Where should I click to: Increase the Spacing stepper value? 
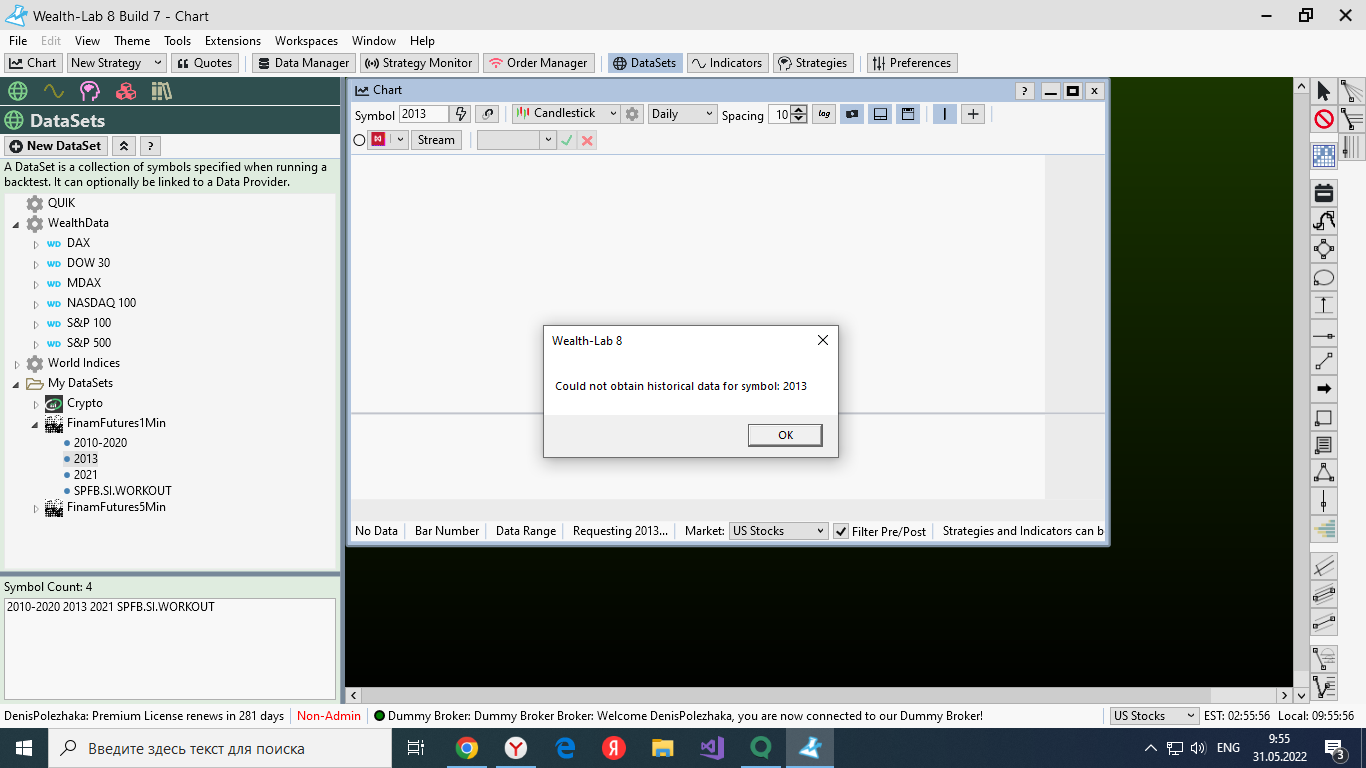[799, 110]
